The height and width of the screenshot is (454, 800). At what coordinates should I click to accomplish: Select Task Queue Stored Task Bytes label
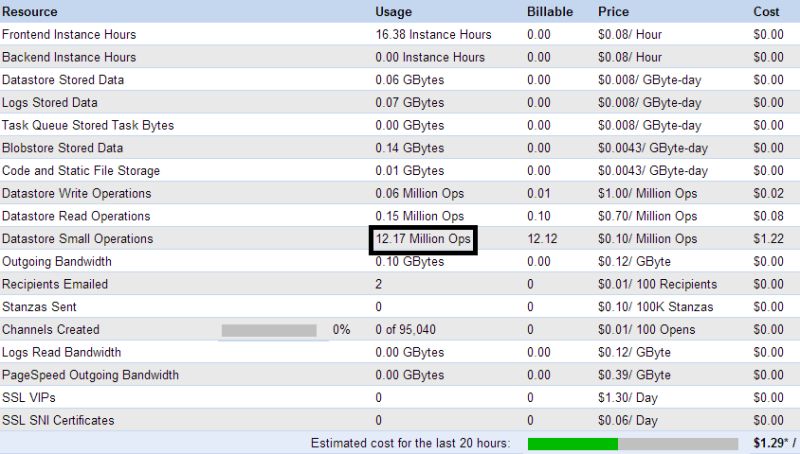88,125
